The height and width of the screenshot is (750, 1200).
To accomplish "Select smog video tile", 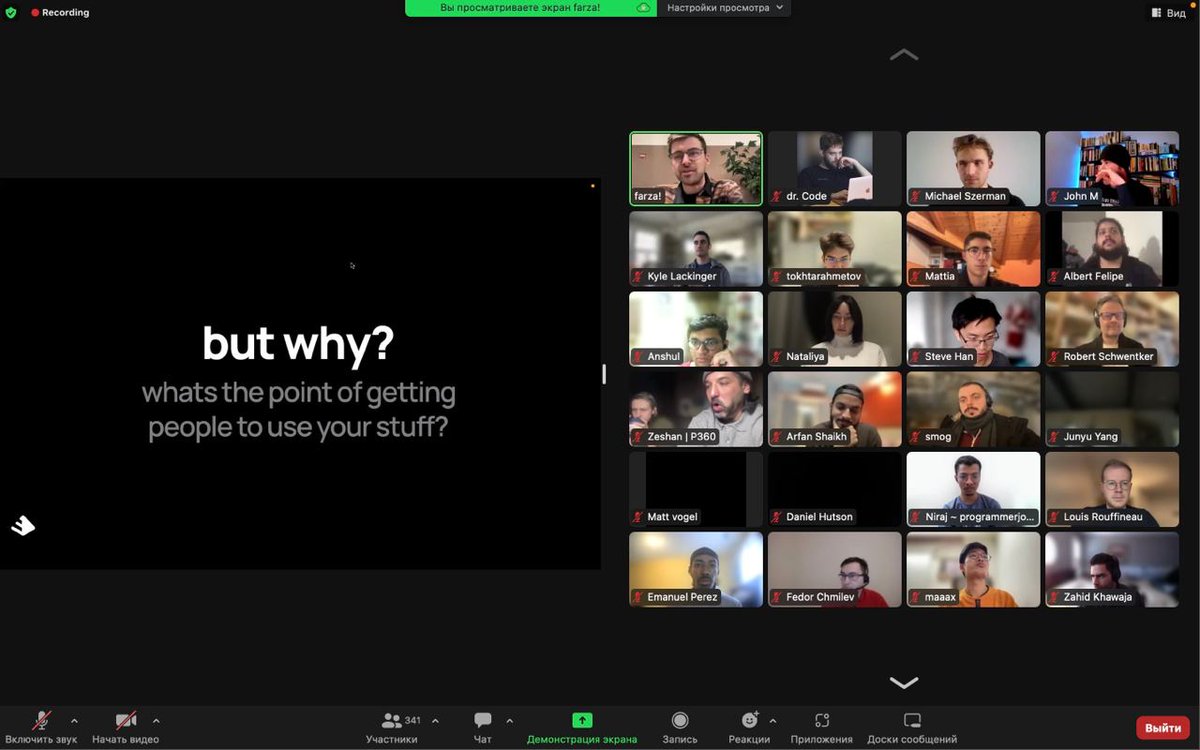I will (x=973, y=409).
